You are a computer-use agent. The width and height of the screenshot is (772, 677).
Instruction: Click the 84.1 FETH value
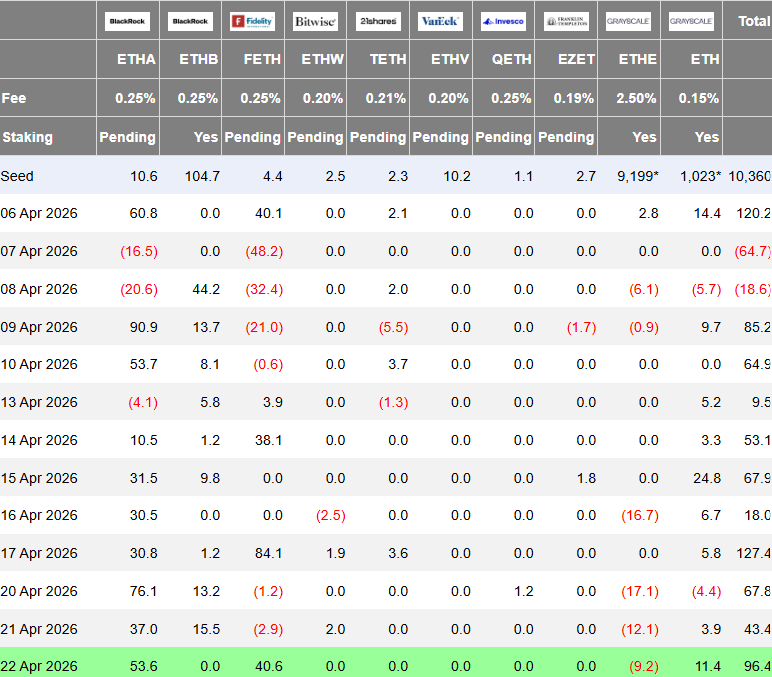[269, 553]
